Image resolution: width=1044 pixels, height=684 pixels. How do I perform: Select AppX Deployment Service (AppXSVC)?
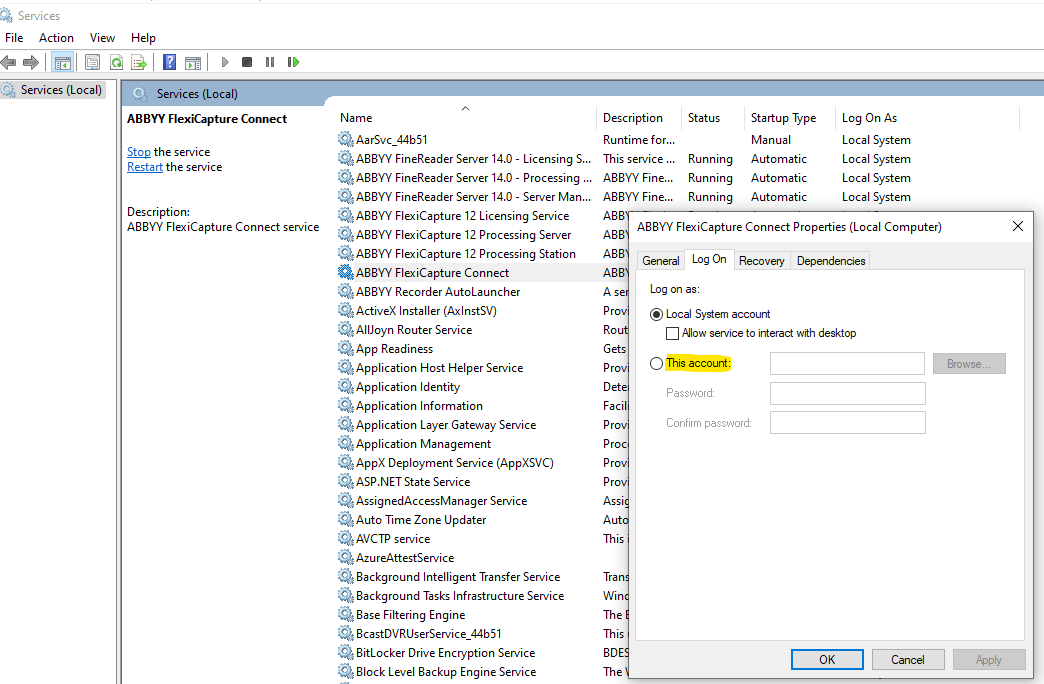click(455, 462)
